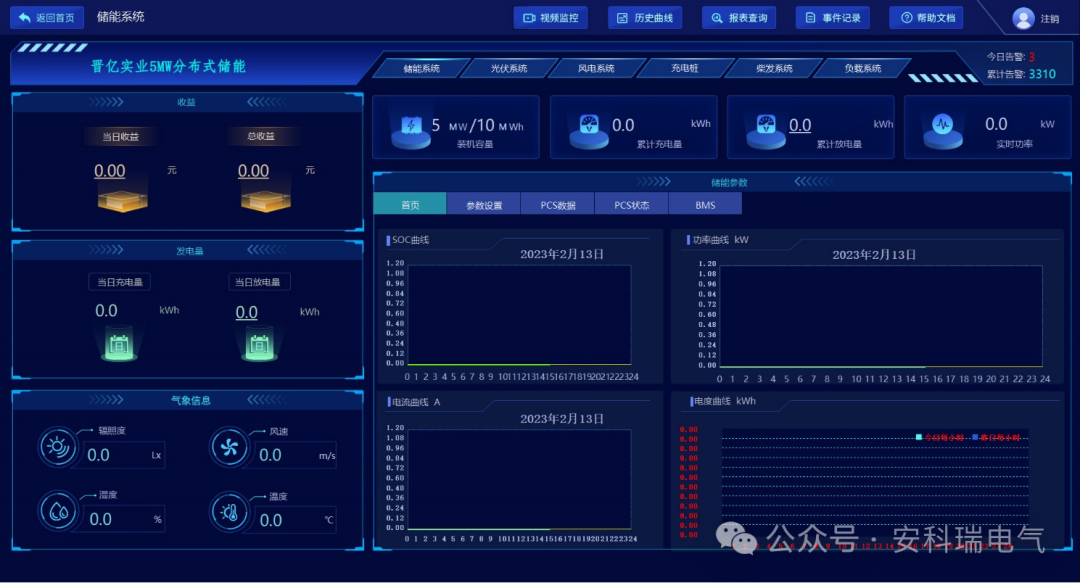Click the 电流曲线 A chart area

519,480
